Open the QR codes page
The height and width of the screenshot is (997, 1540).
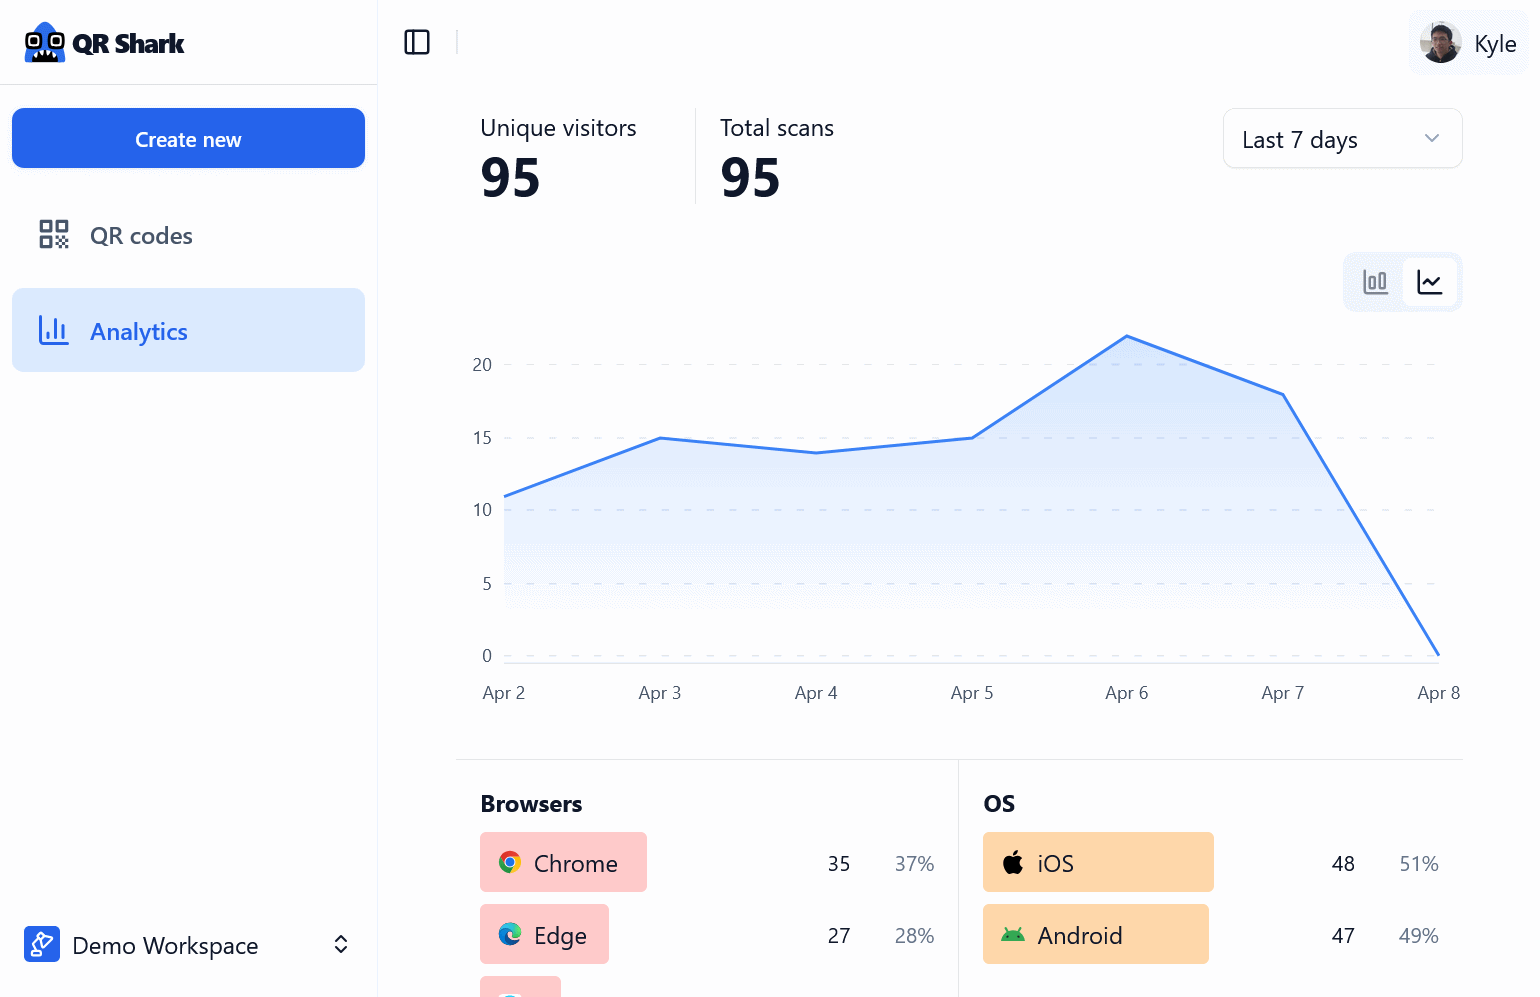point(141,236)
